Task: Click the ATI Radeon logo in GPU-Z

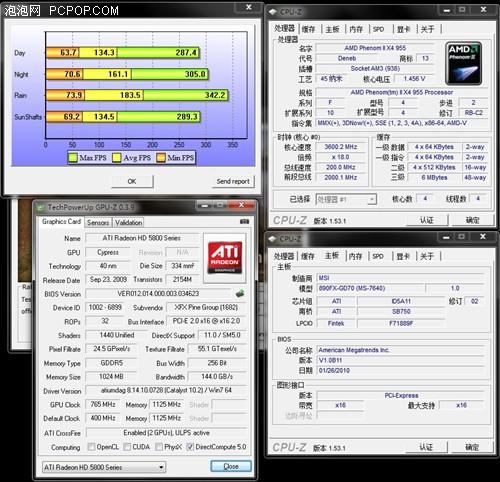Action: click(225, 257)
